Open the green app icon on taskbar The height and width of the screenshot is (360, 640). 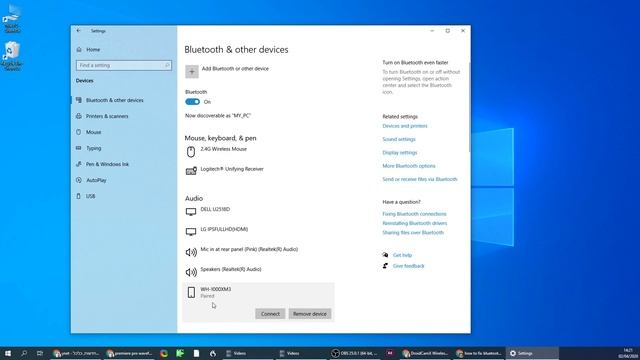(180, 353)
